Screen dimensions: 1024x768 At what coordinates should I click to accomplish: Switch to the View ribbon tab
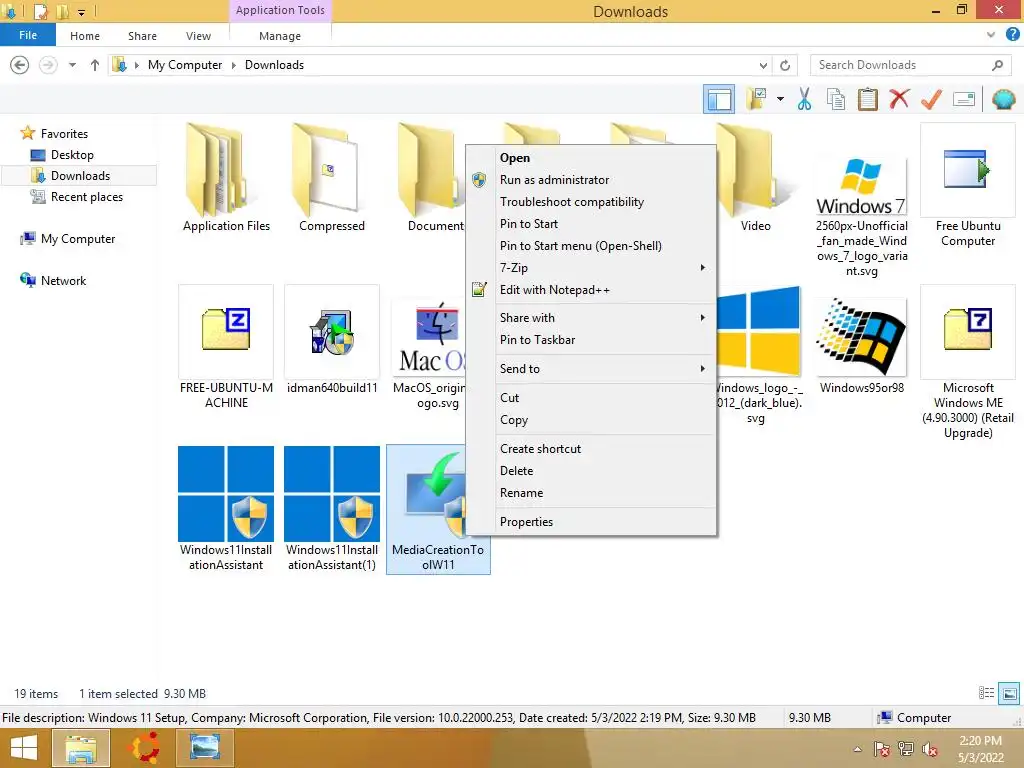click(x=198, y=36)
